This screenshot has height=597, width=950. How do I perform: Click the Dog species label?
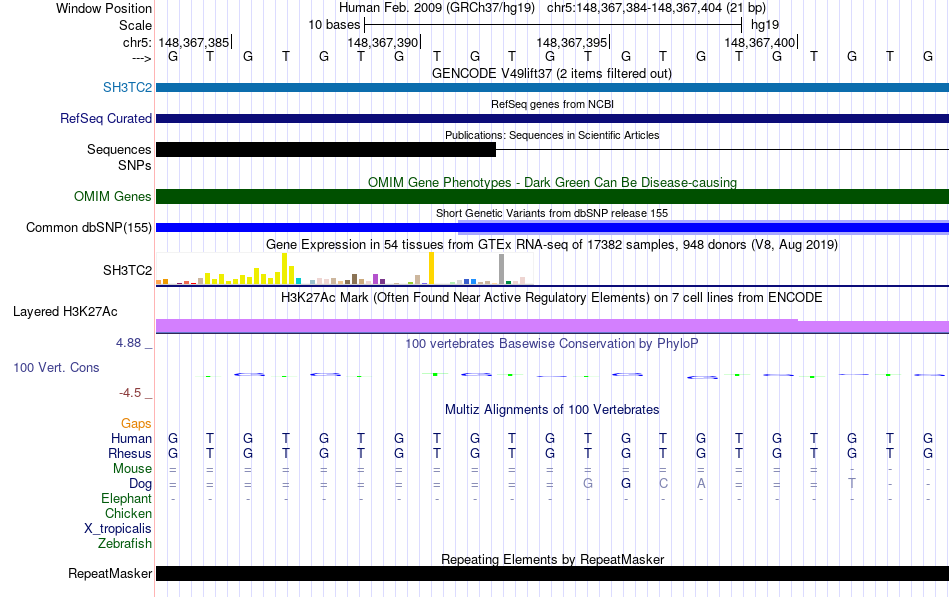(x=141, y=483)
